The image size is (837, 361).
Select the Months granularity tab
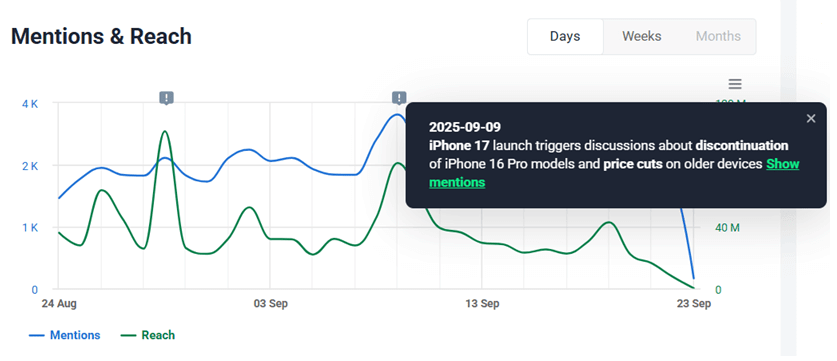[718, 36]
